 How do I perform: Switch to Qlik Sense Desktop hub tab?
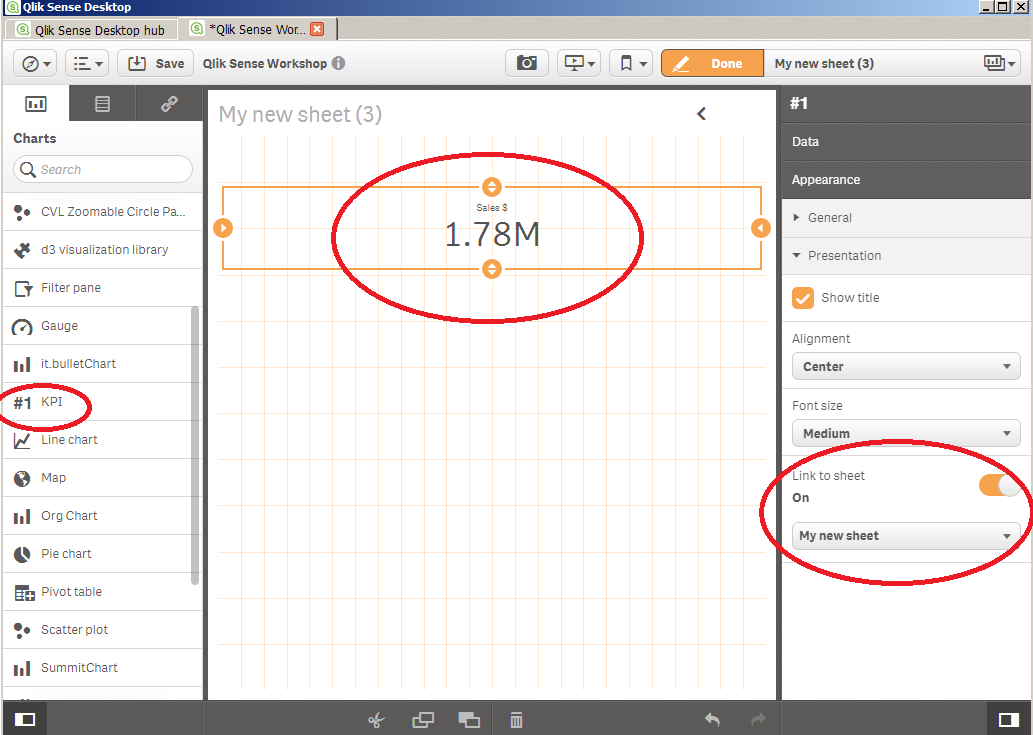pyautogui.click(x=91, y=30)
